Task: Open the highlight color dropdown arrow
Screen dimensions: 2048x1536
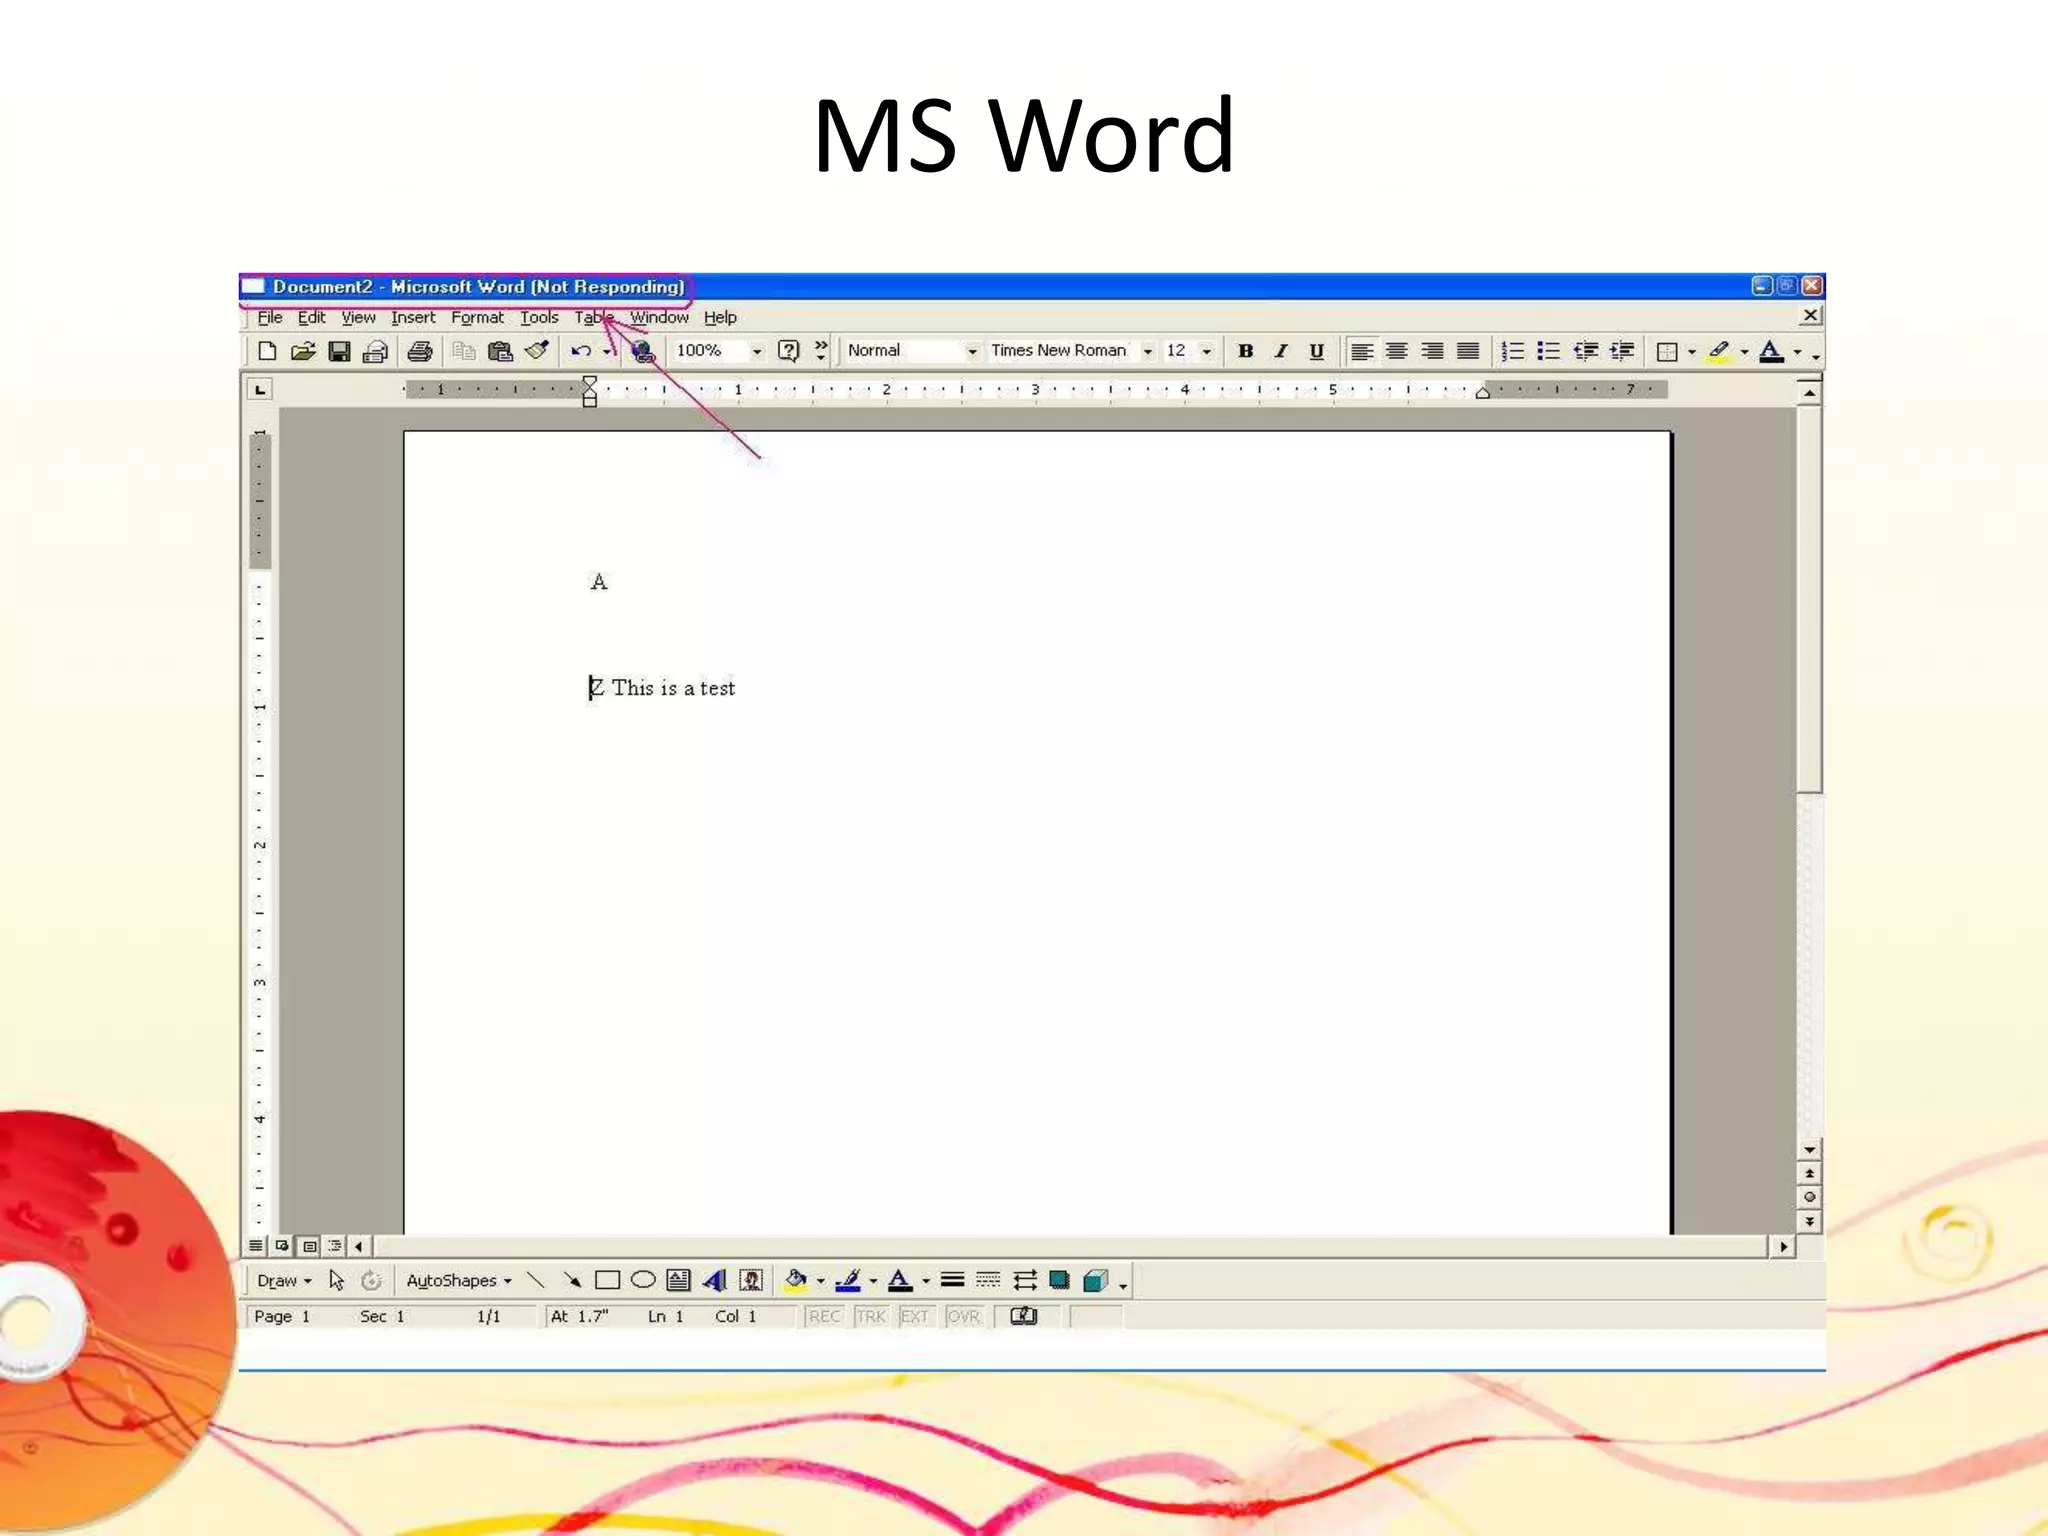Action: coord(1744,352)
